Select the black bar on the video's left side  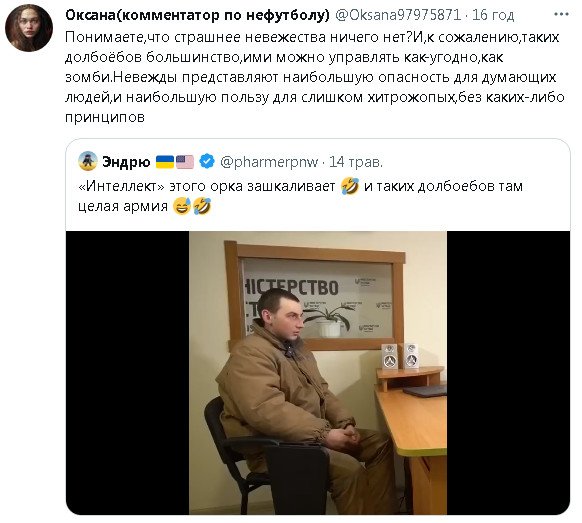coord(128,373)
